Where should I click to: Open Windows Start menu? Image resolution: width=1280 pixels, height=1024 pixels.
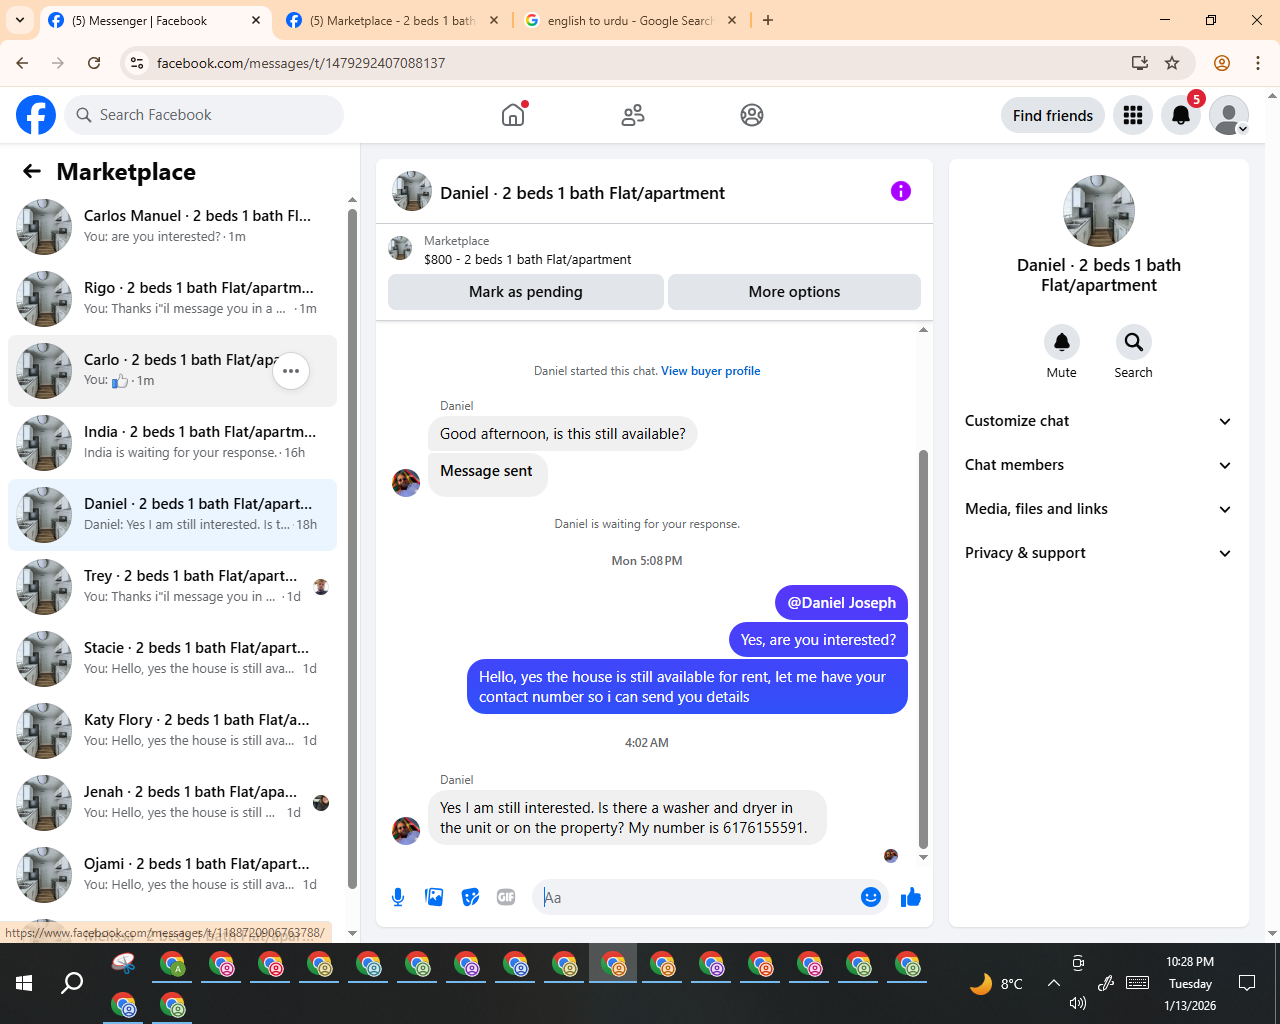(x=24, y=983)
